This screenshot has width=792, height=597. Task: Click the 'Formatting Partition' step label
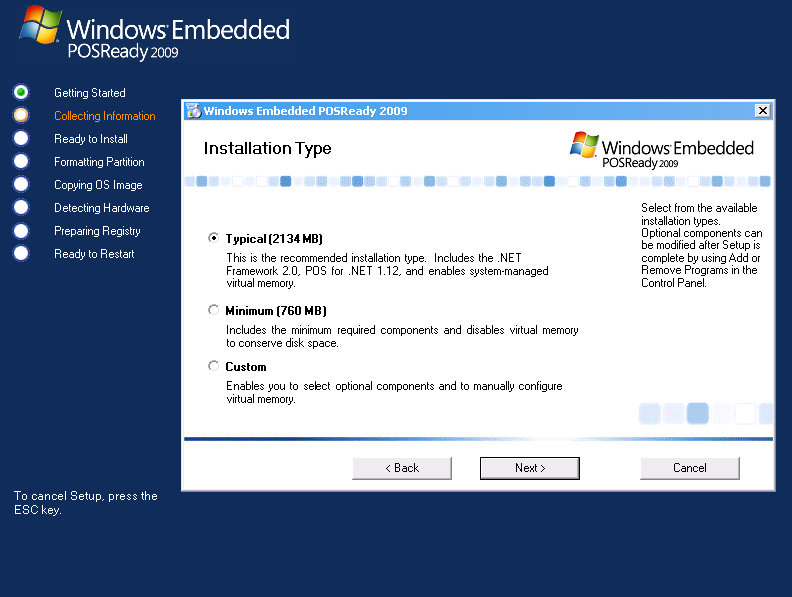coord(99,162)
